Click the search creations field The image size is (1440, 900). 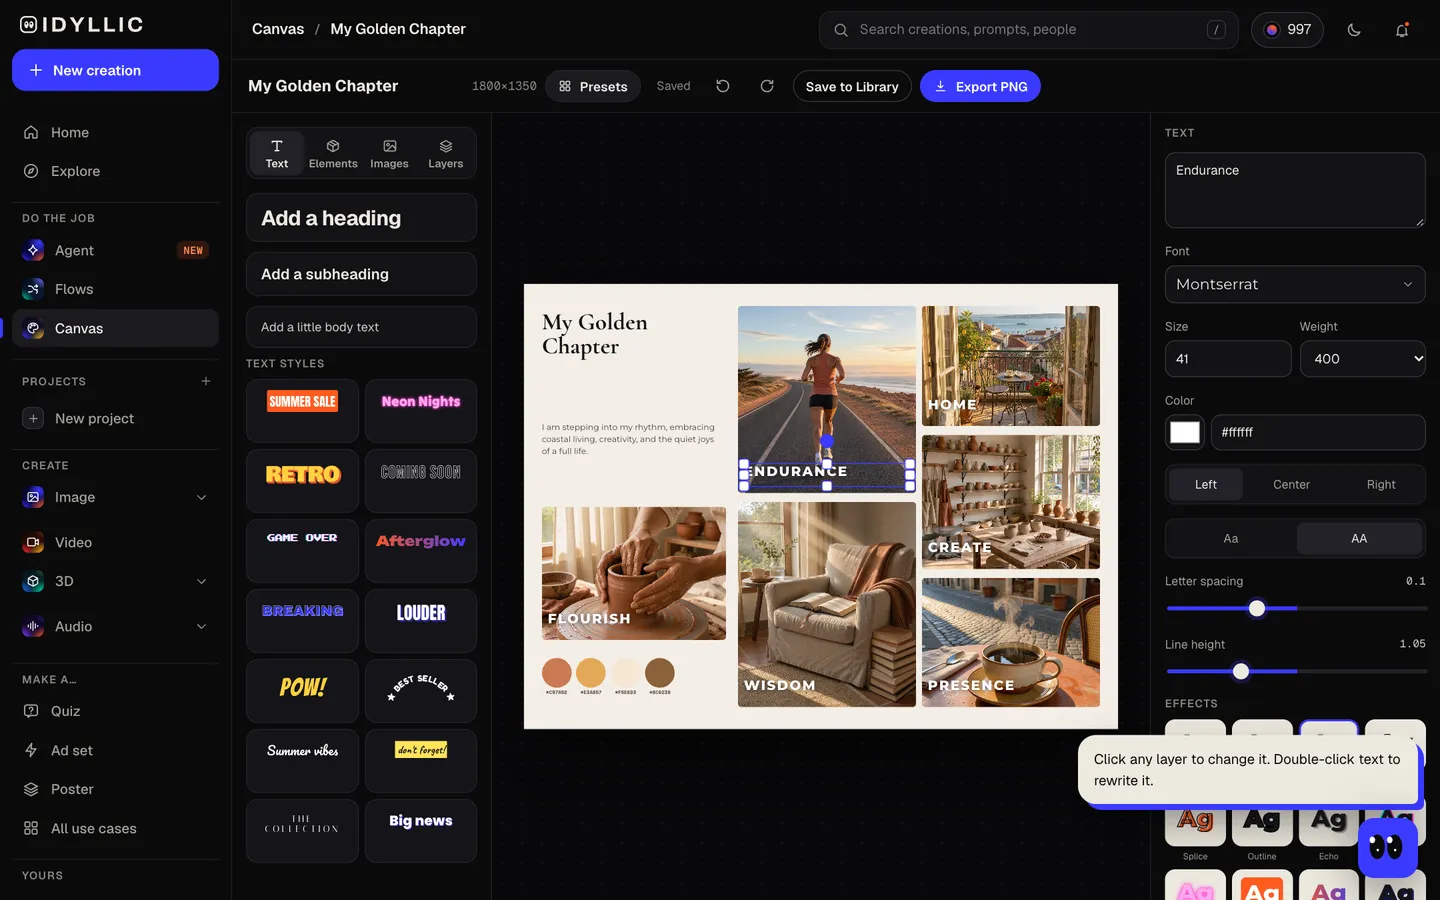click(x=1028, y=30)
